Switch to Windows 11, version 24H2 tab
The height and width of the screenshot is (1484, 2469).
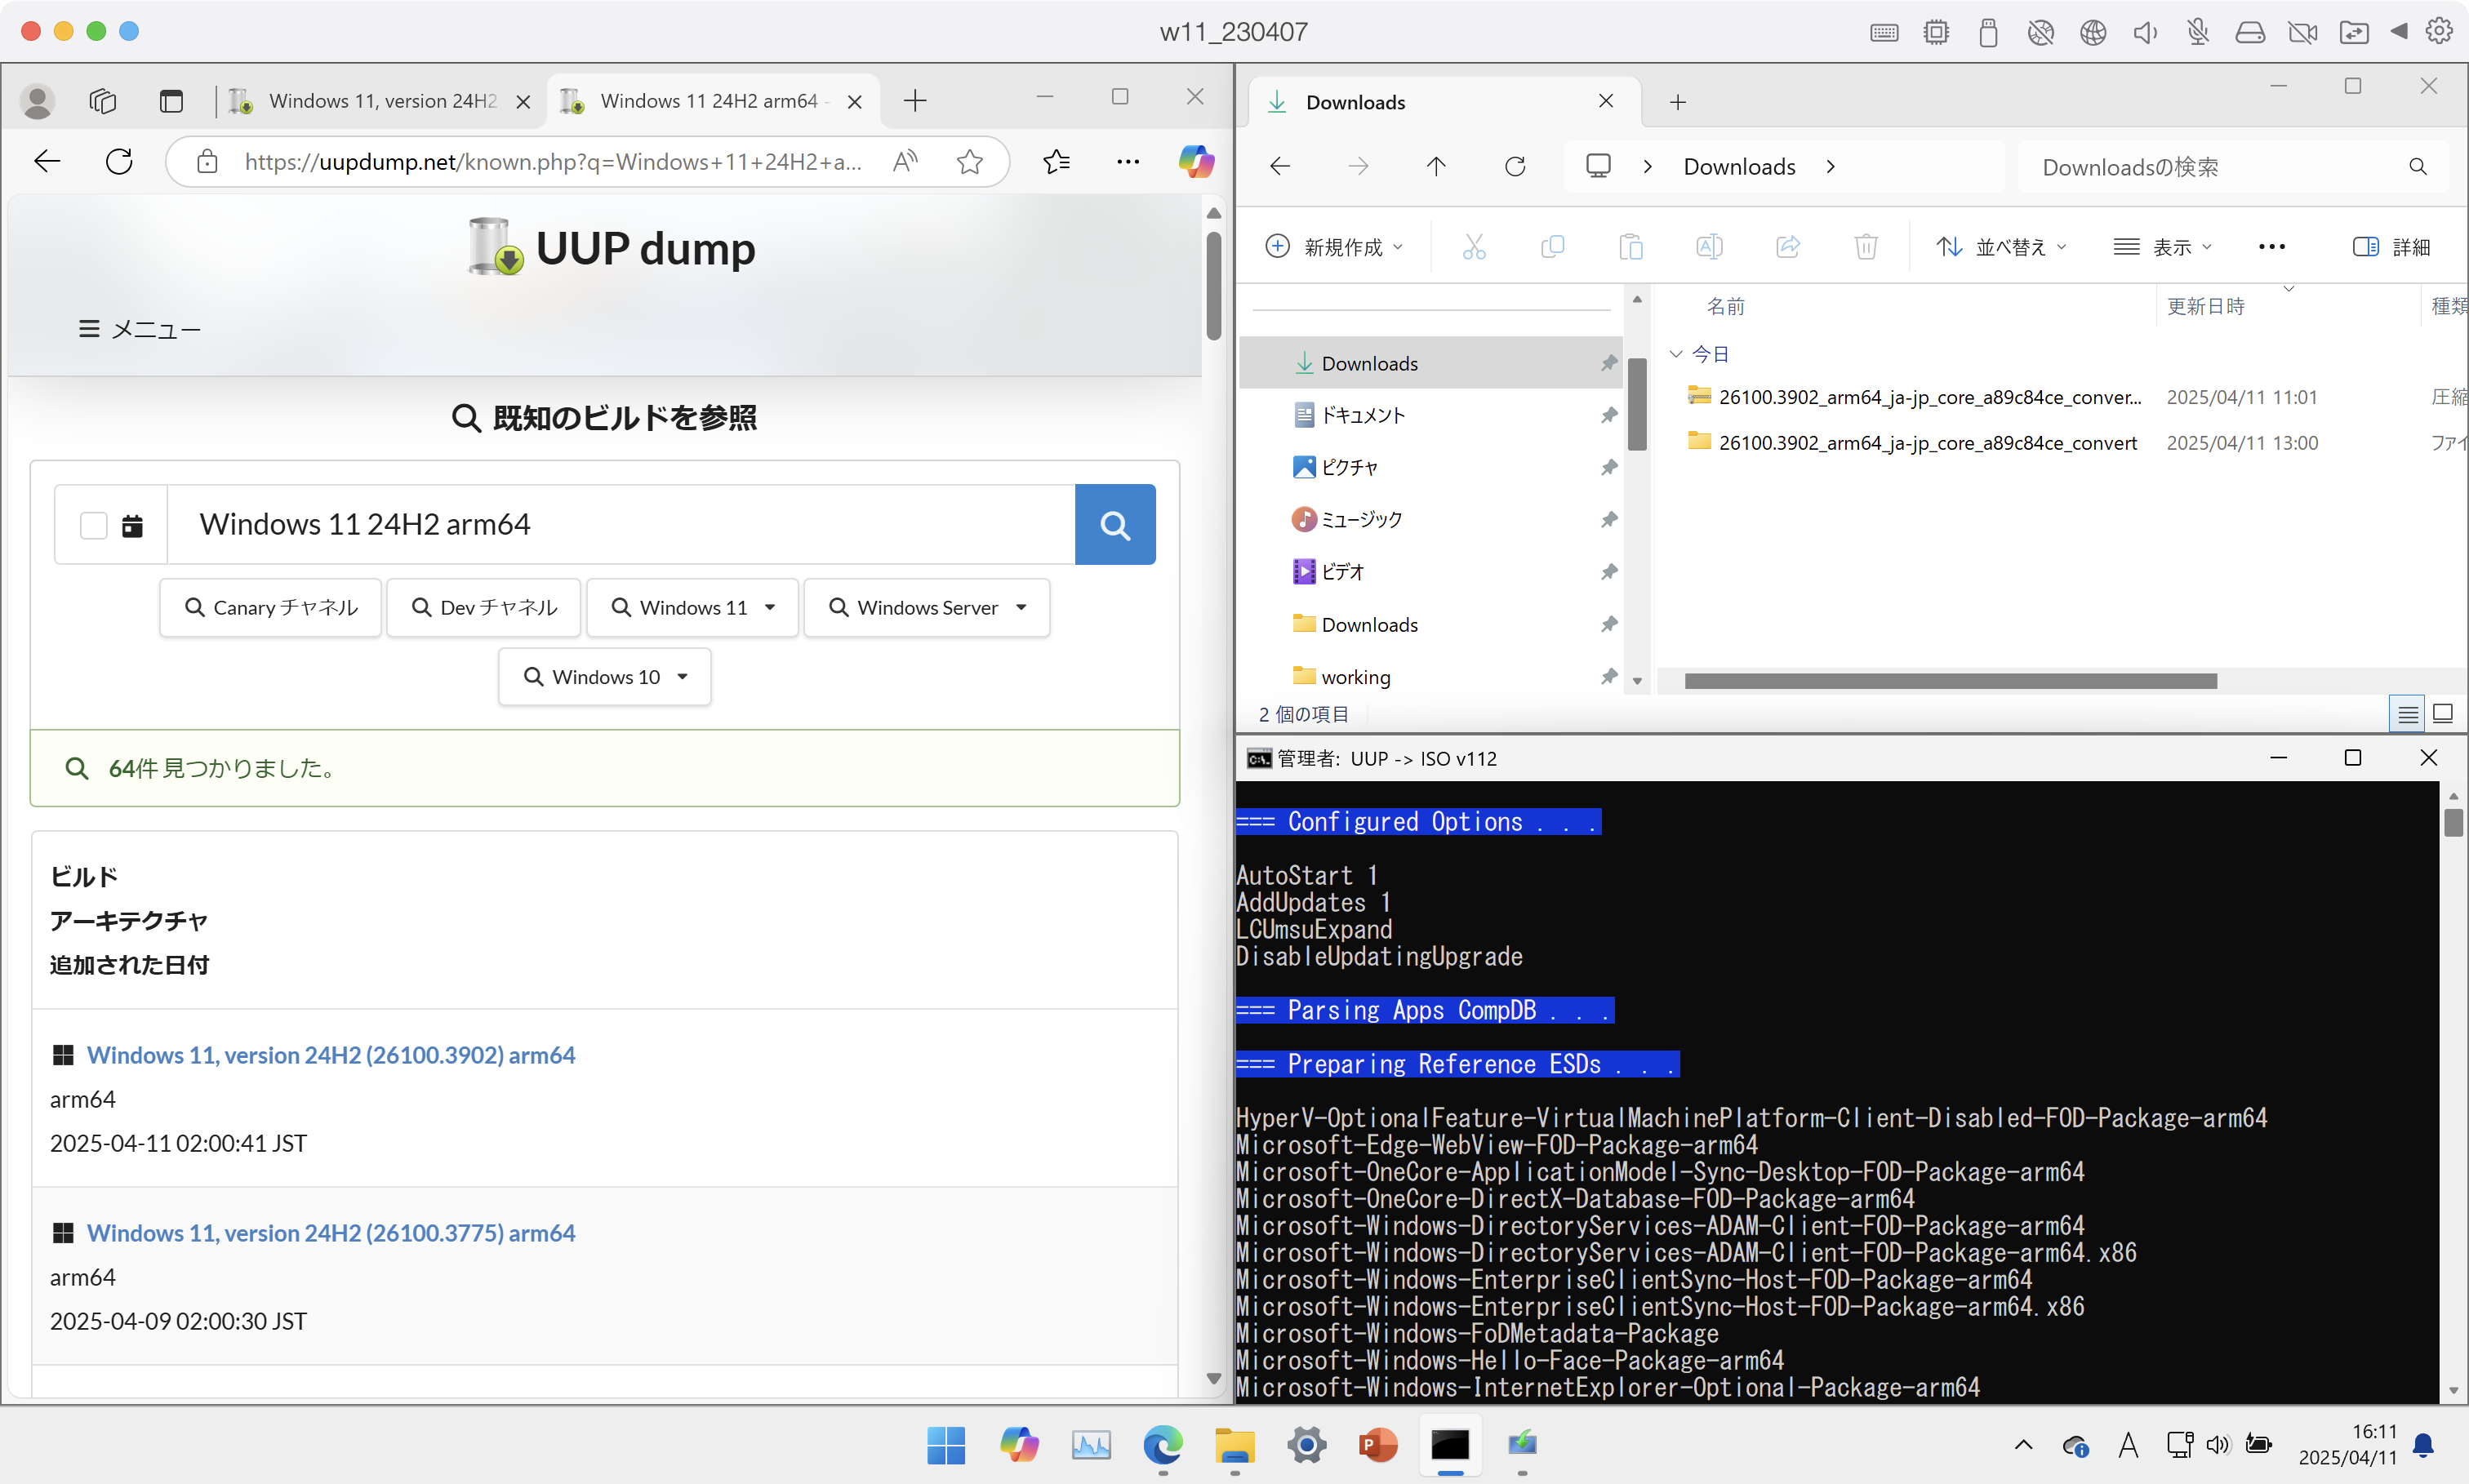(x=381, y=100)
